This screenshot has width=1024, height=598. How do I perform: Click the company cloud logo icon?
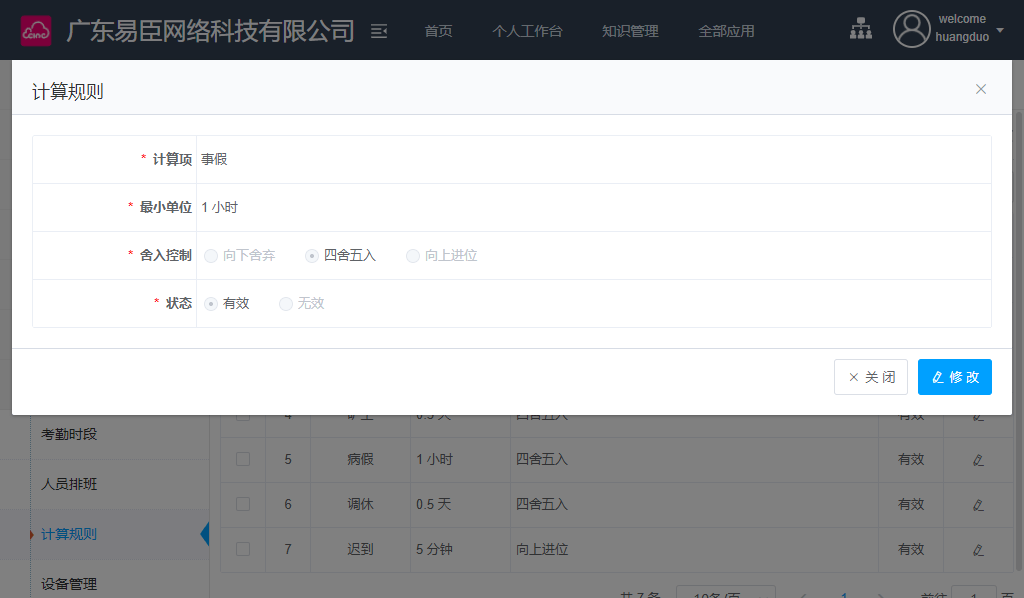36,30
